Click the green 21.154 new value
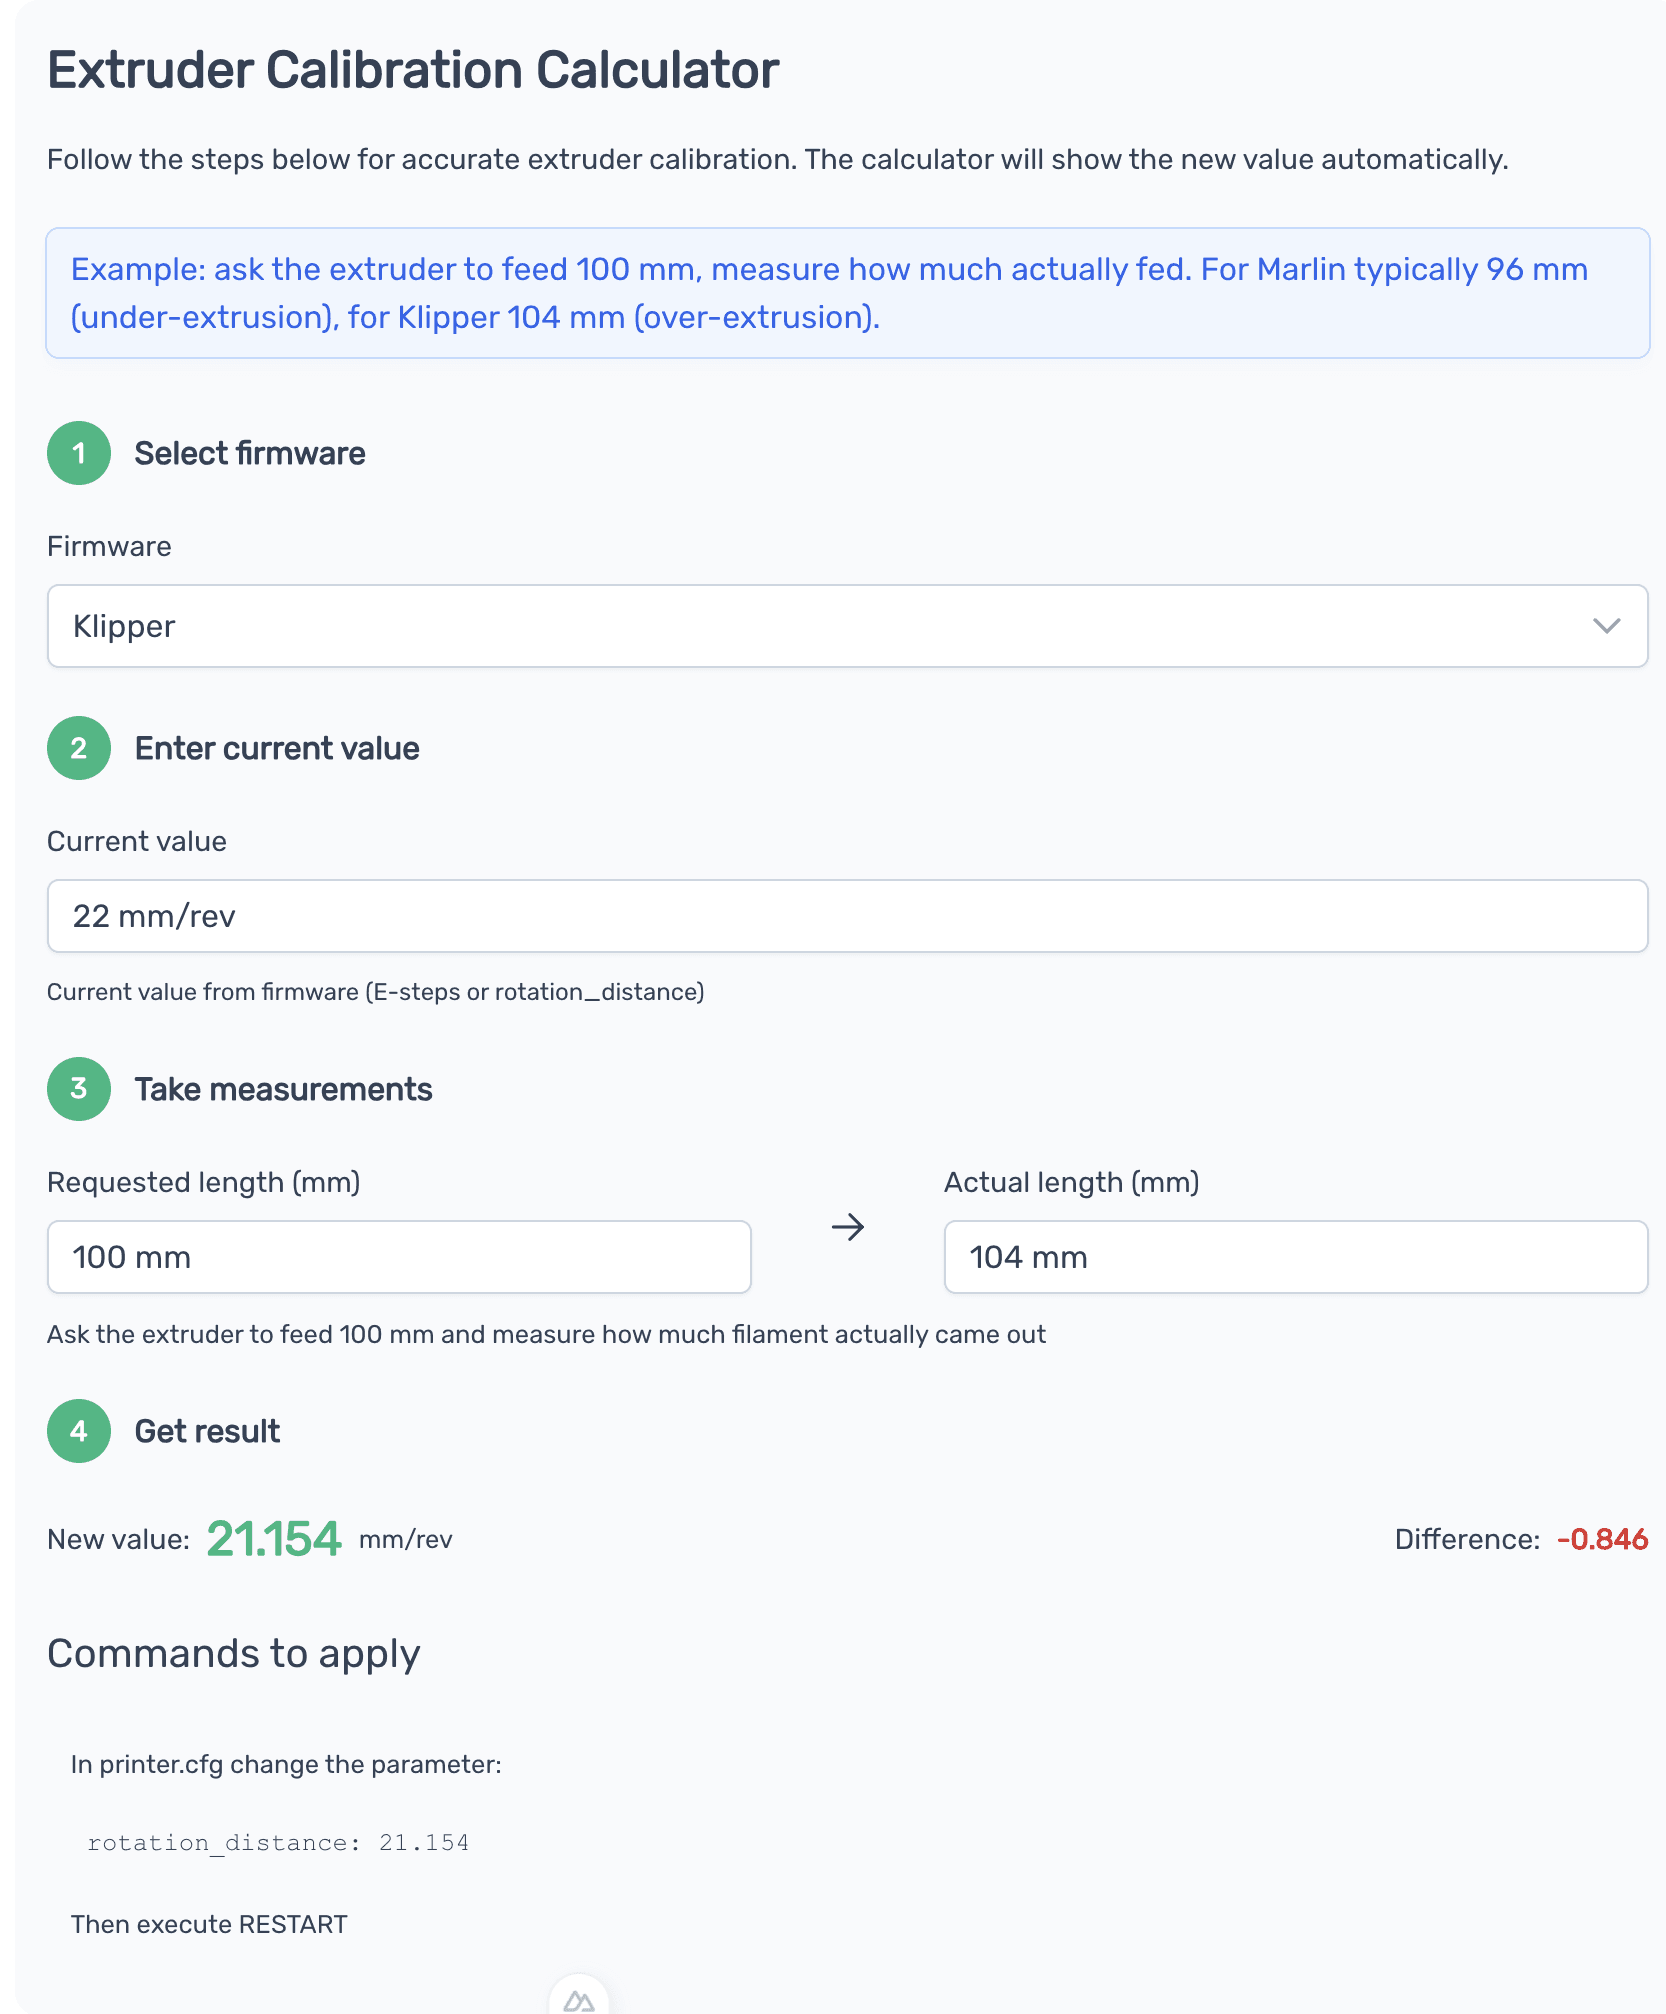This screenshot has width=1666, height=2014. point(274,1539)
